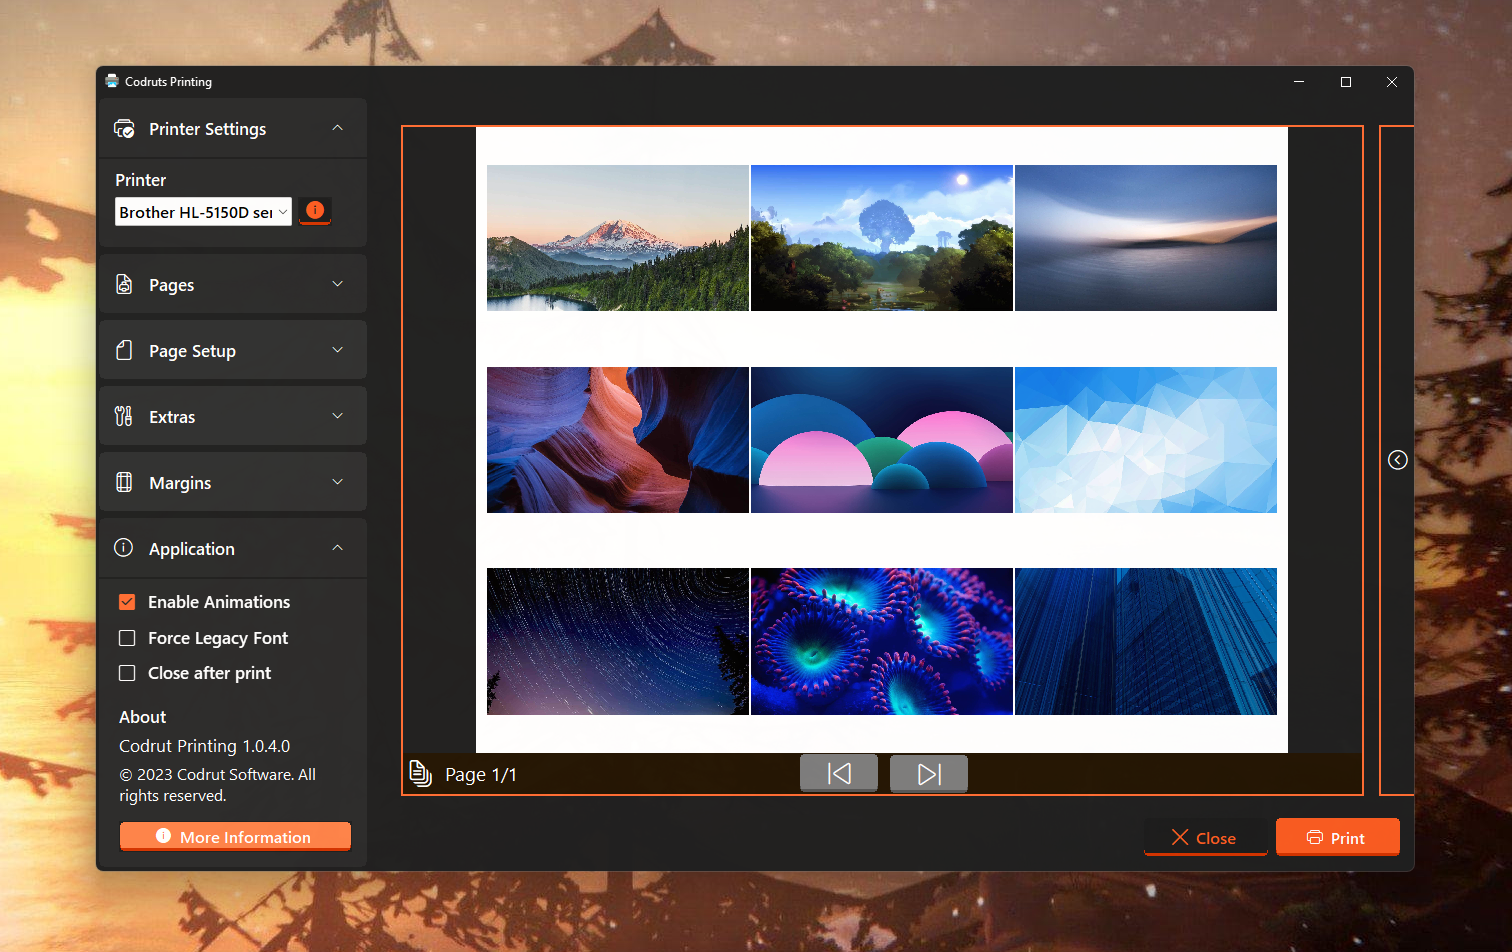Click the Codruts Printing title bar app icon
This screenshot has width=1512, height=952.
click(x=112, y=81)
